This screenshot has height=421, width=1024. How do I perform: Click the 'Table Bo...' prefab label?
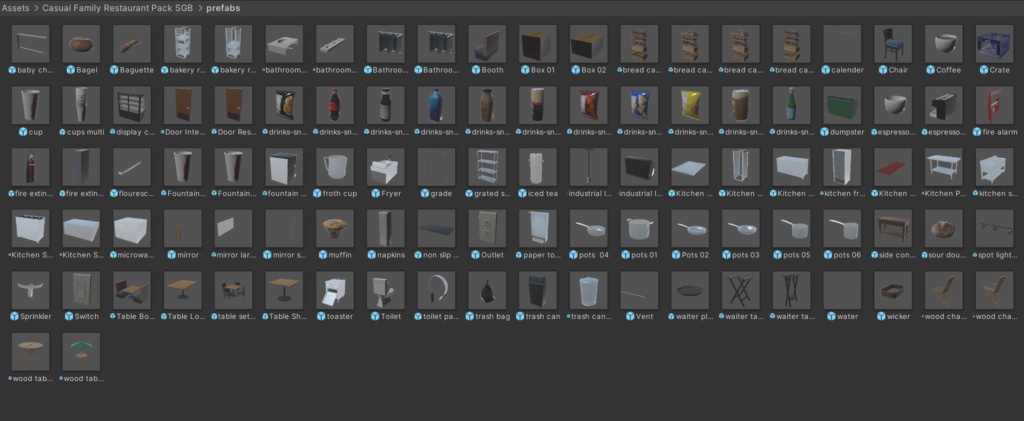pyautogui.click(x=136, y=317)
